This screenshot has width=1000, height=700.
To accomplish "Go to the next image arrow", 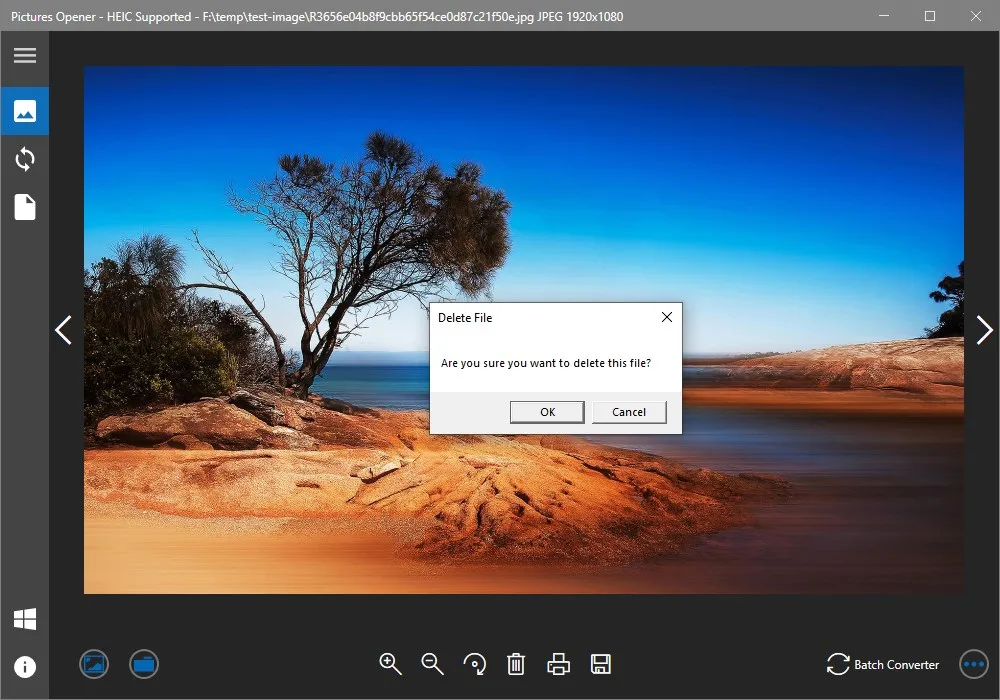I will point(984,330).
